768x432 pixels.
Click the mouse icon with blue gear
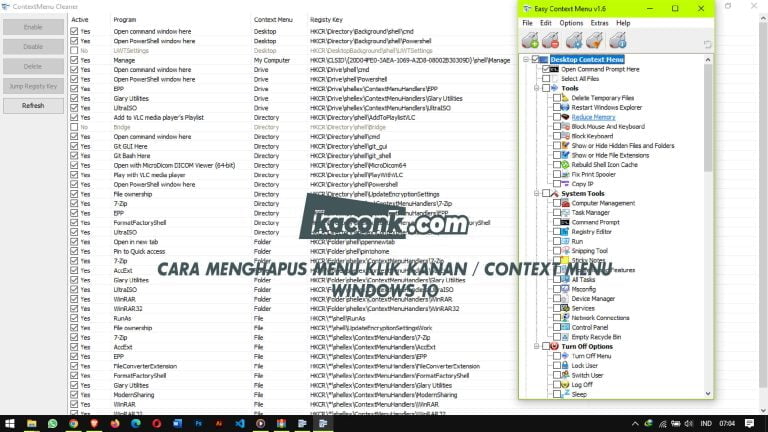tap(574, 41)
